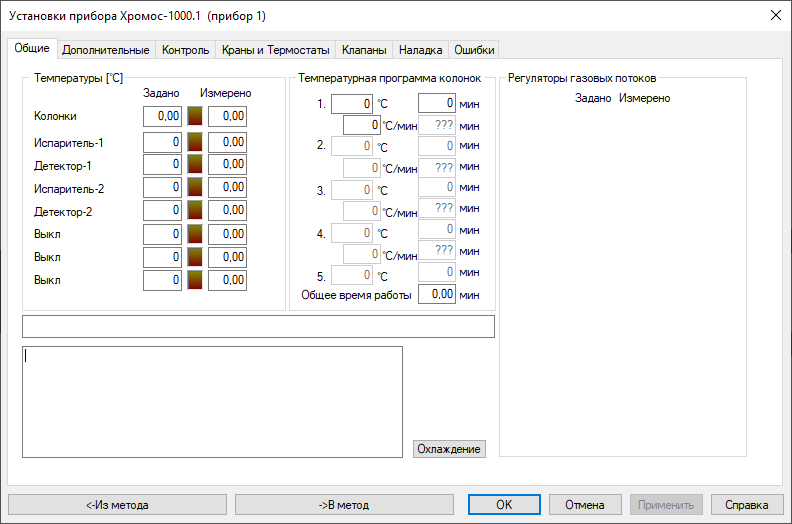Open the Наладка tab
This screenshot has width=792, height=524.
click(x=420, y=50)
